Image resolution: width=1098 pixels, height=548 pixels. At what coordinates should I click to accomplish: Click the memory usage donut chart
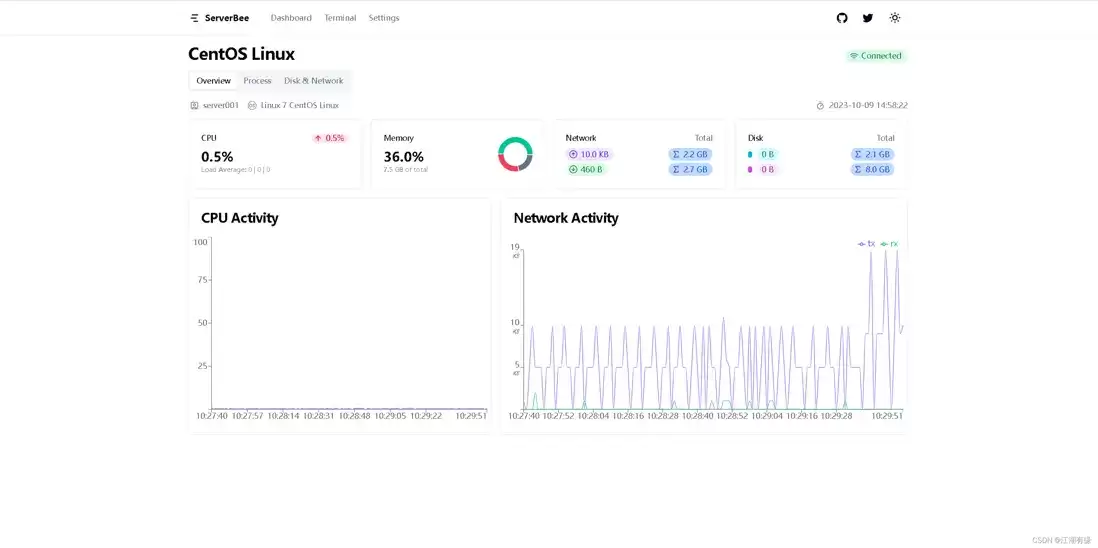(x=515, y=154)
